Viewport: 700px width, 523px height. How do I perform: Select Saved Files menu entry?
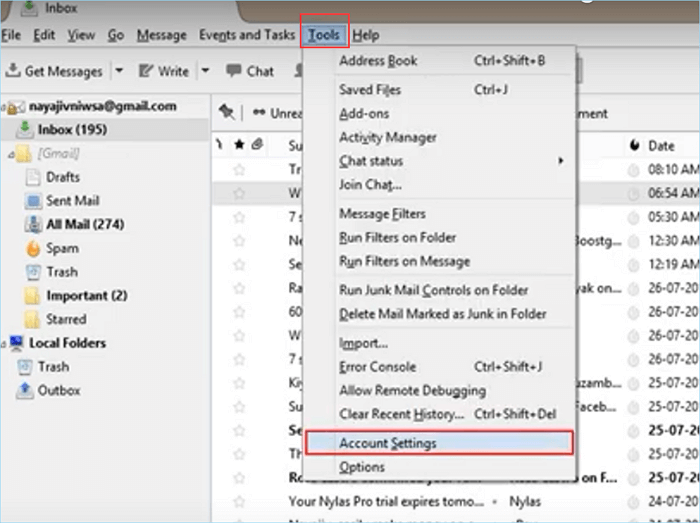(439, 90)
